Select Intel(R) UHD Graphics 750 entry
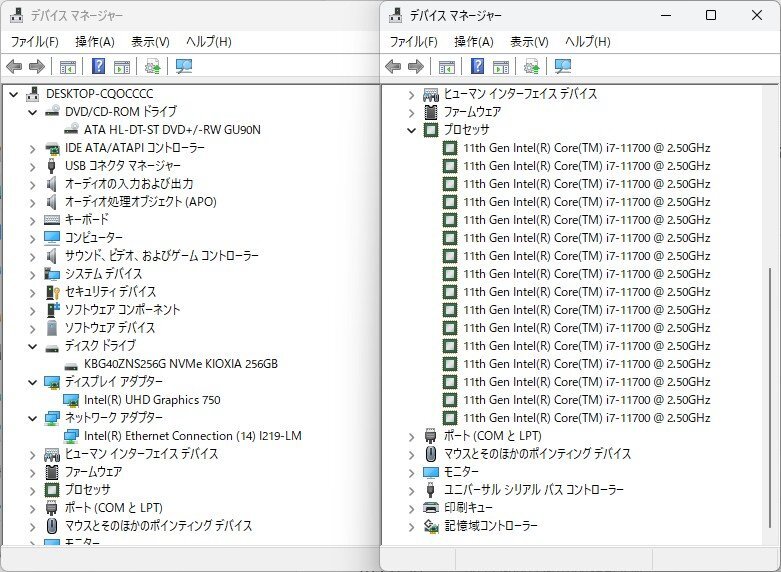The height and width of the screenshot is (572, 781). pyautogui.click(x=152, y=400)
